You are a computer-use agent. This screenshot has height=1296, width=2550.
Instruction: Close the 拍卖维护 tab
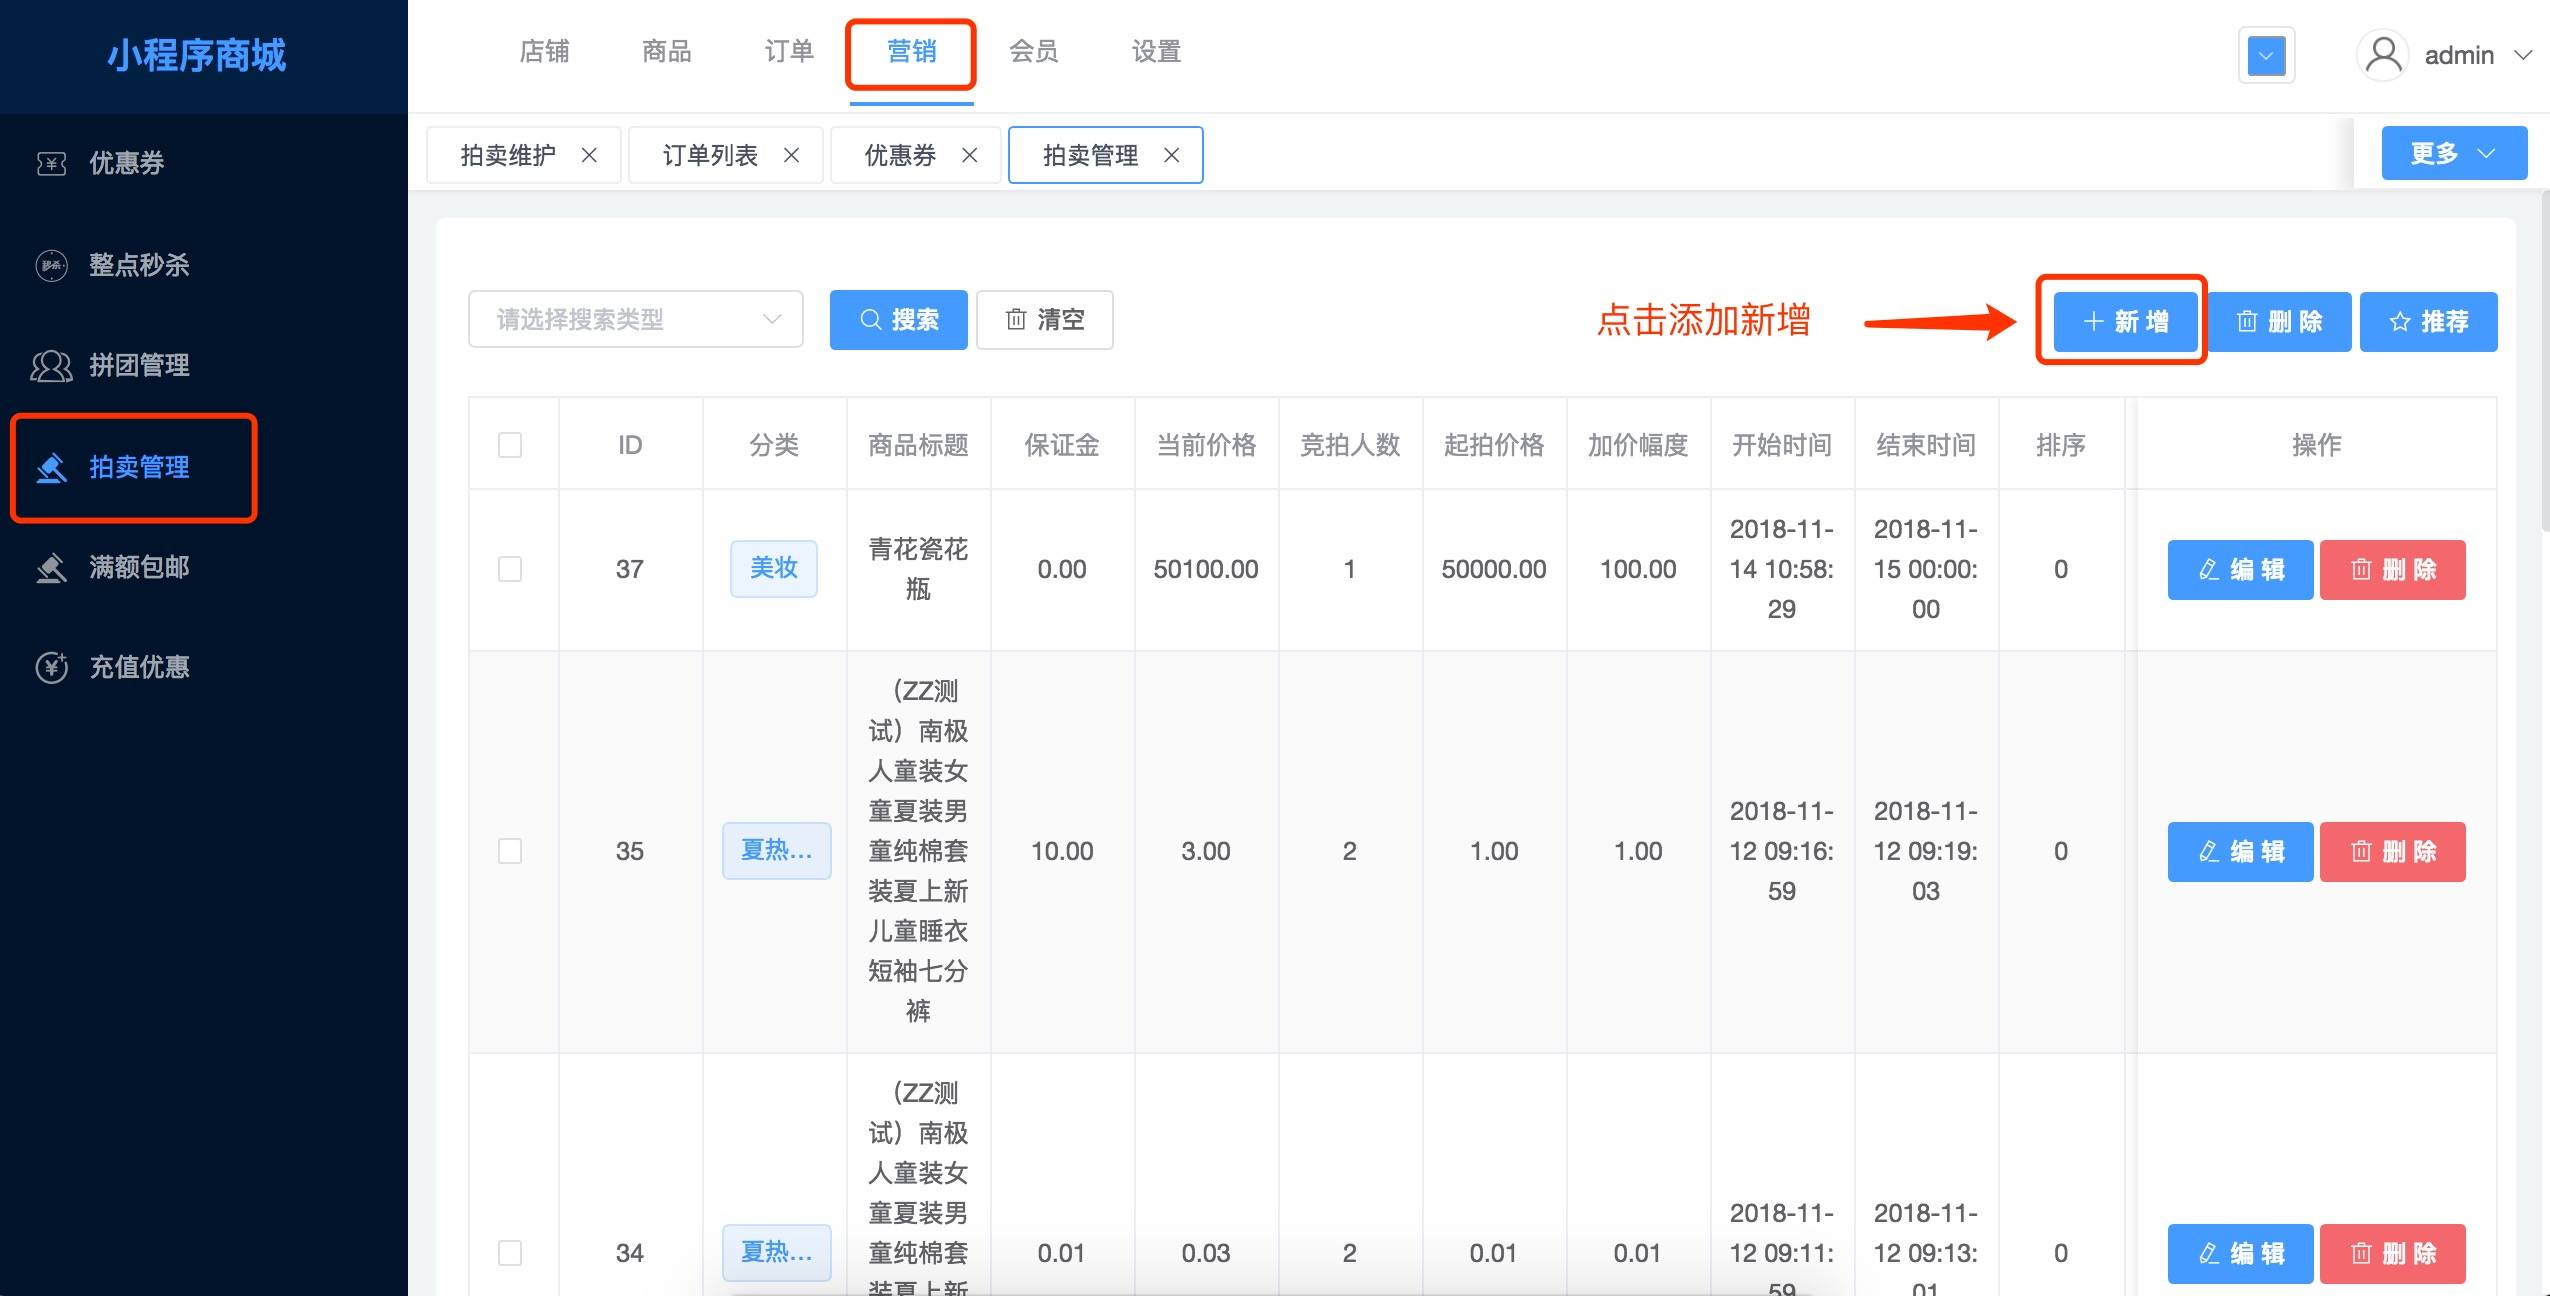click(x=589, y=155)
